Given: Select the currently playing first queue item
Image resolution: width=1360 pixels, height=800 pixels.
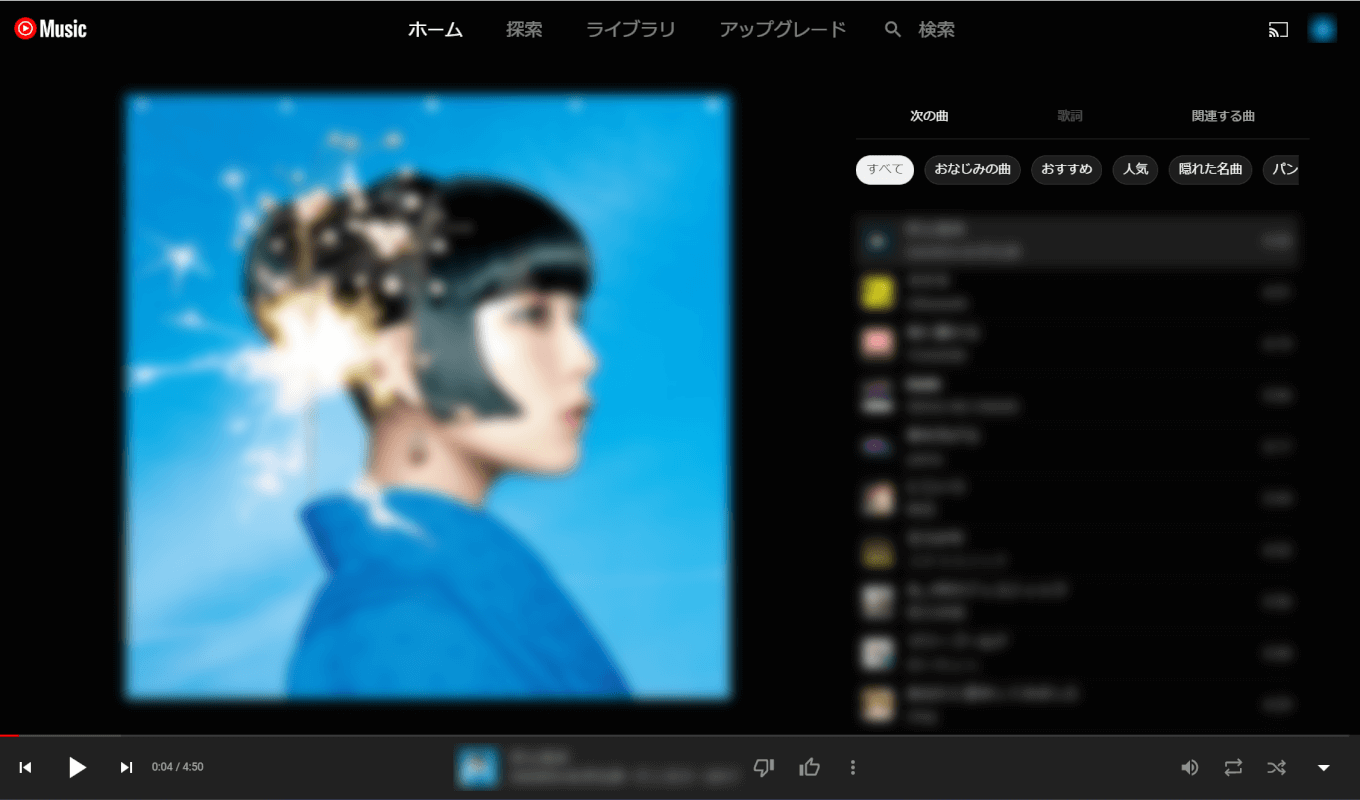Looking at the screenshot, I should coord(1079,240).
